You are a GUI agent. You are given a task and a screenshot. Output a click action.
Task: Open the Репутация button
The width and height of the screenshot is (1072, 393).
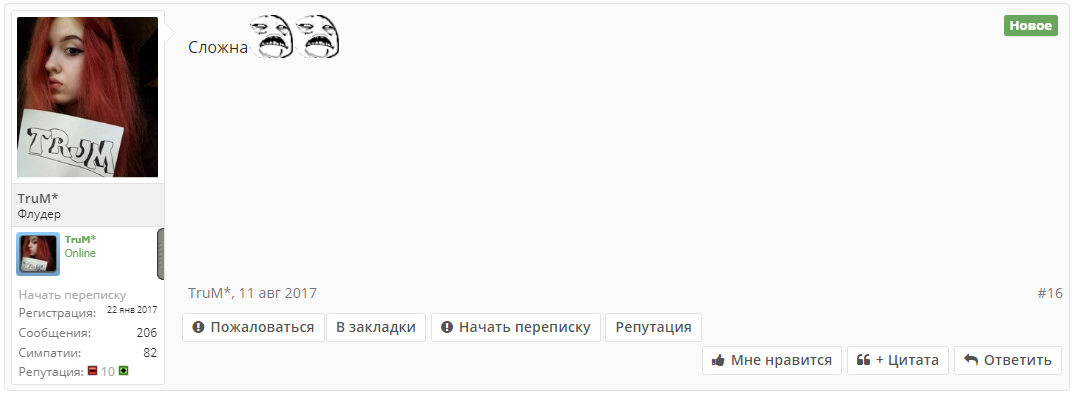(x=654, y=327)
